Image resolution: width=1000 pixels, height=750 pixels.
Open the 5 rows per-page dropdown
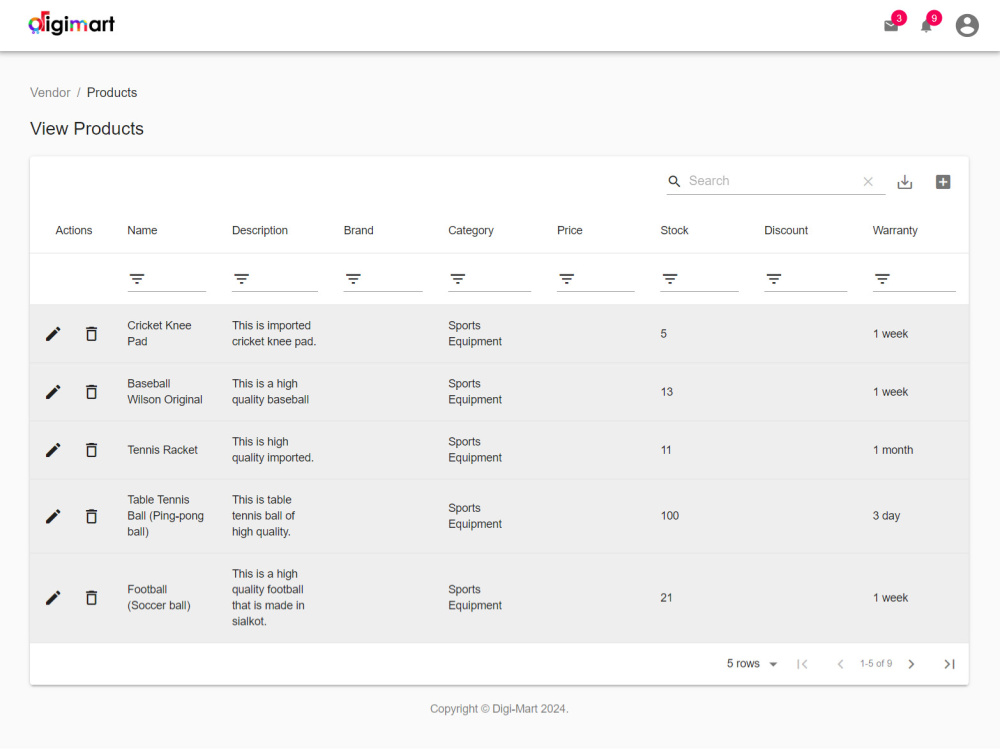752,664
